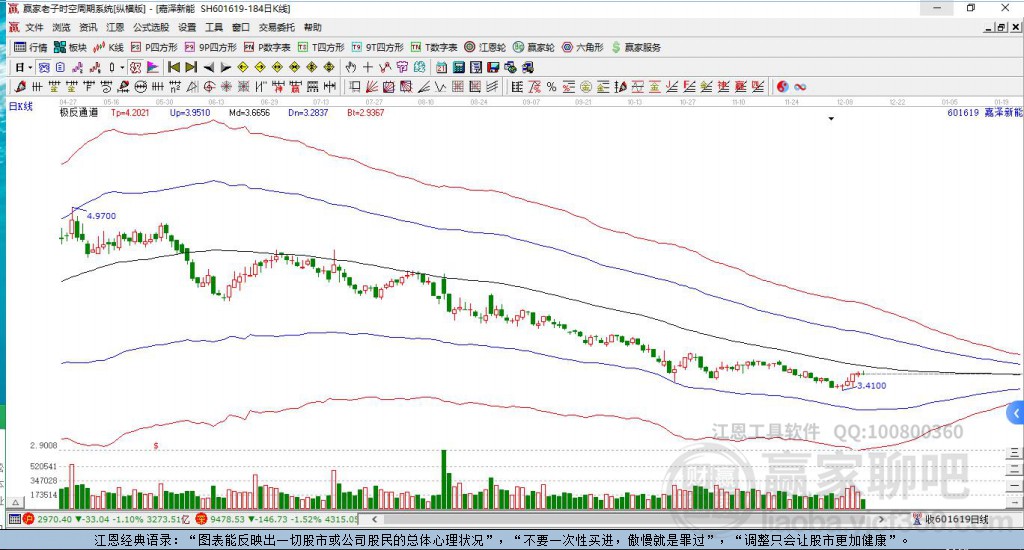Open the 文件 menu

(x=34, y=27)
